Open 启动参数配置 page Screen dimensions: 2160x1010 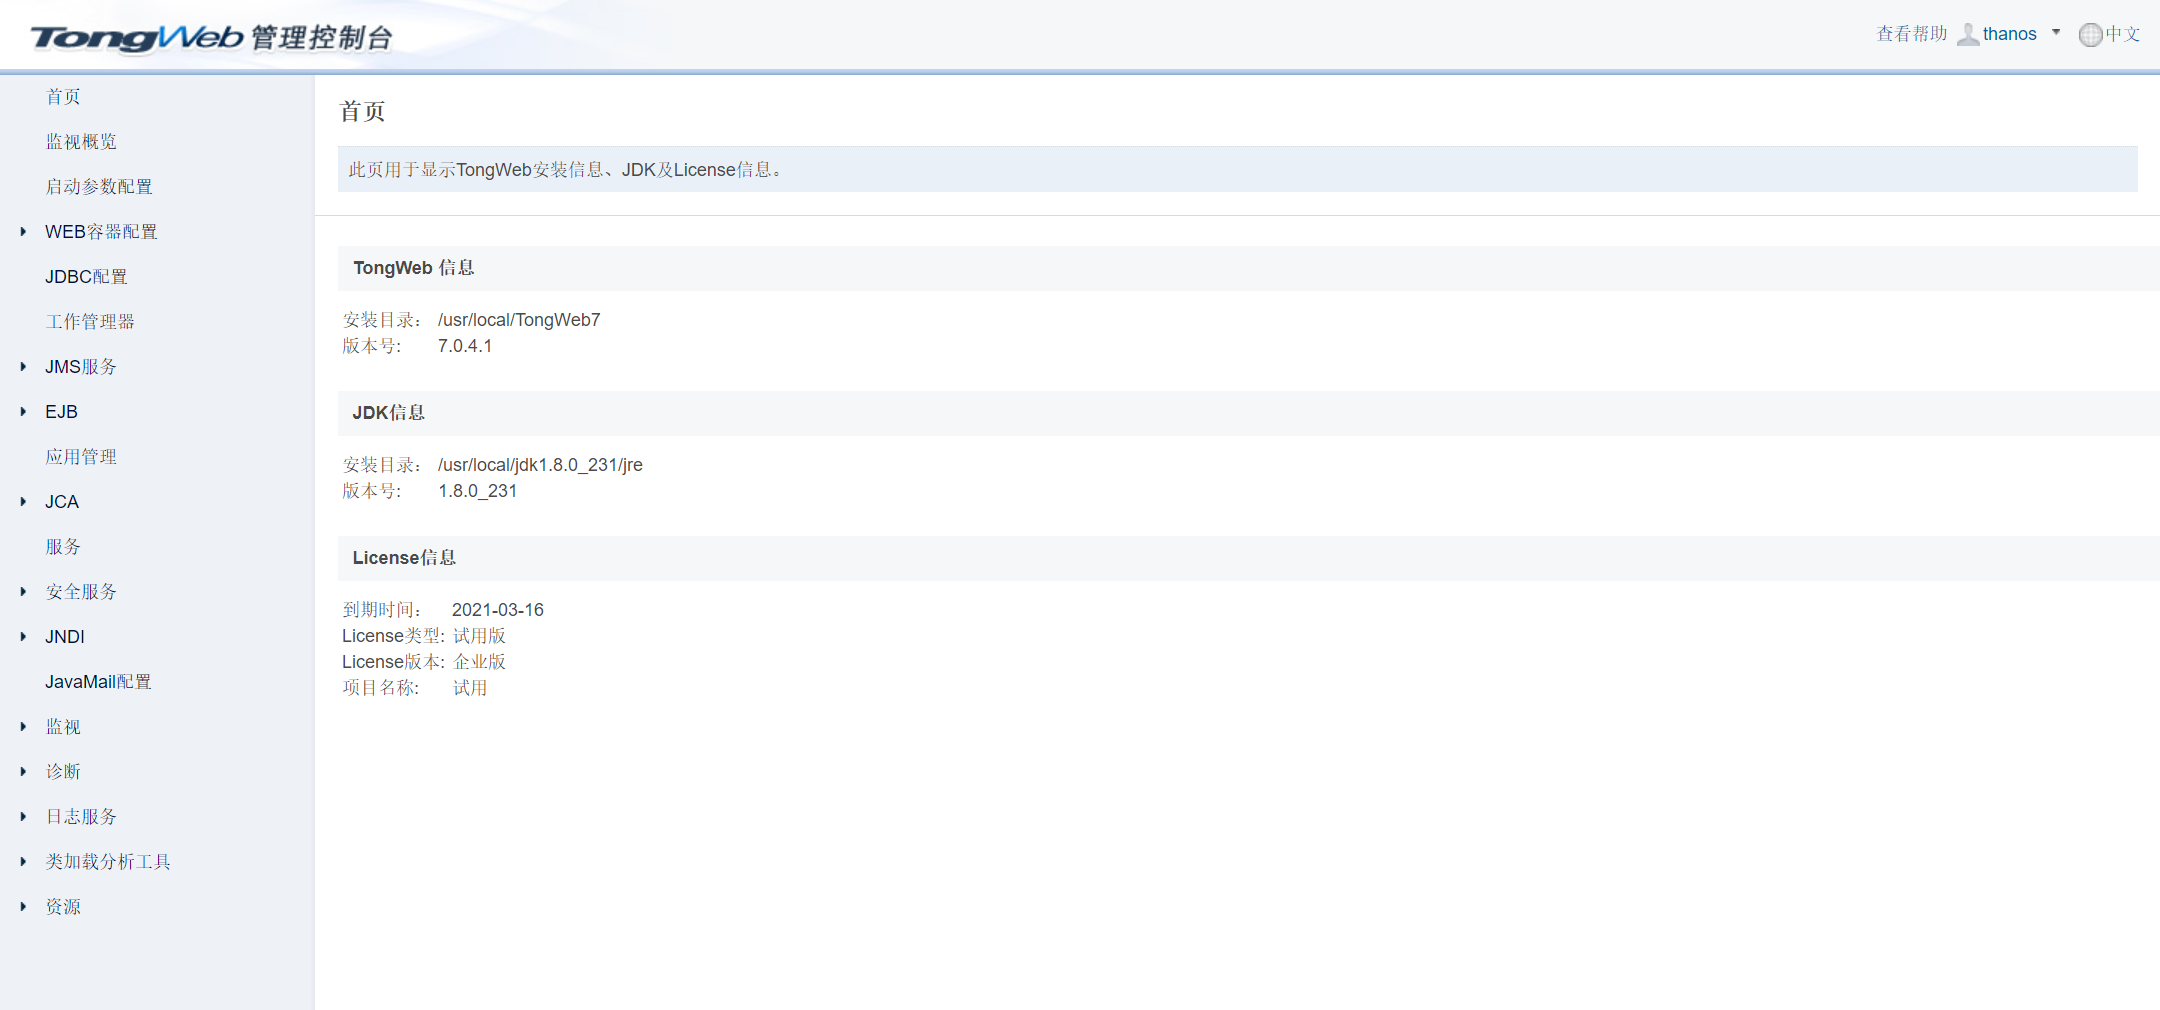[99, 187]
